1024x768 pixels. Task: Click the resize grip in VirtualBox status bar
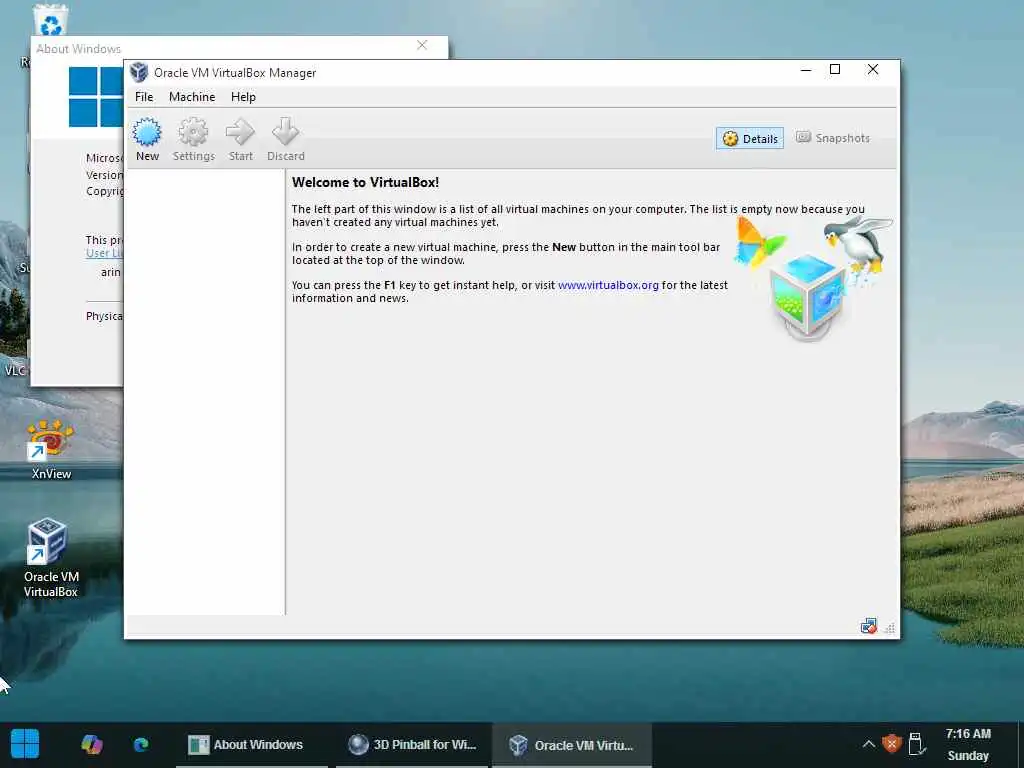pos(889,628)
